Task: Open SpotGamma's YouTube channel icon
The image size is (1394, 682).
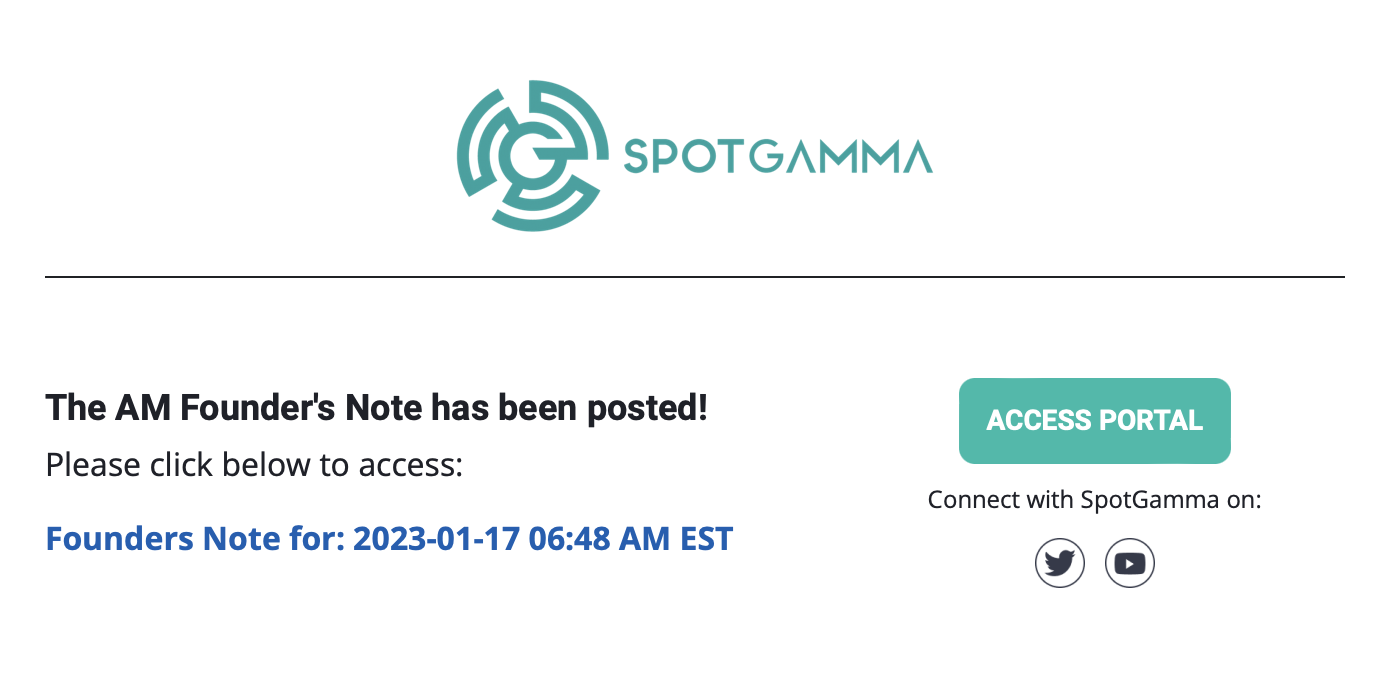Action: tap(1130, 563)
